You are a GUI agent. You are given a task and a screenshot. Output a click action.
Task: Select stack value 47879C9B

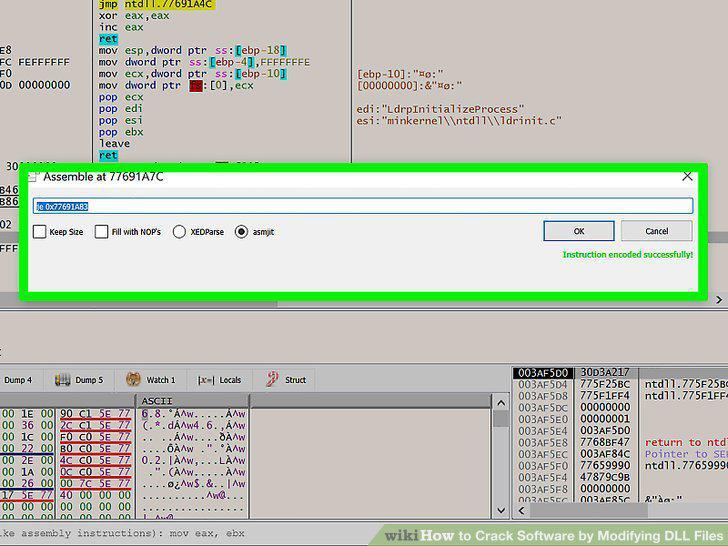pos(605,477)
